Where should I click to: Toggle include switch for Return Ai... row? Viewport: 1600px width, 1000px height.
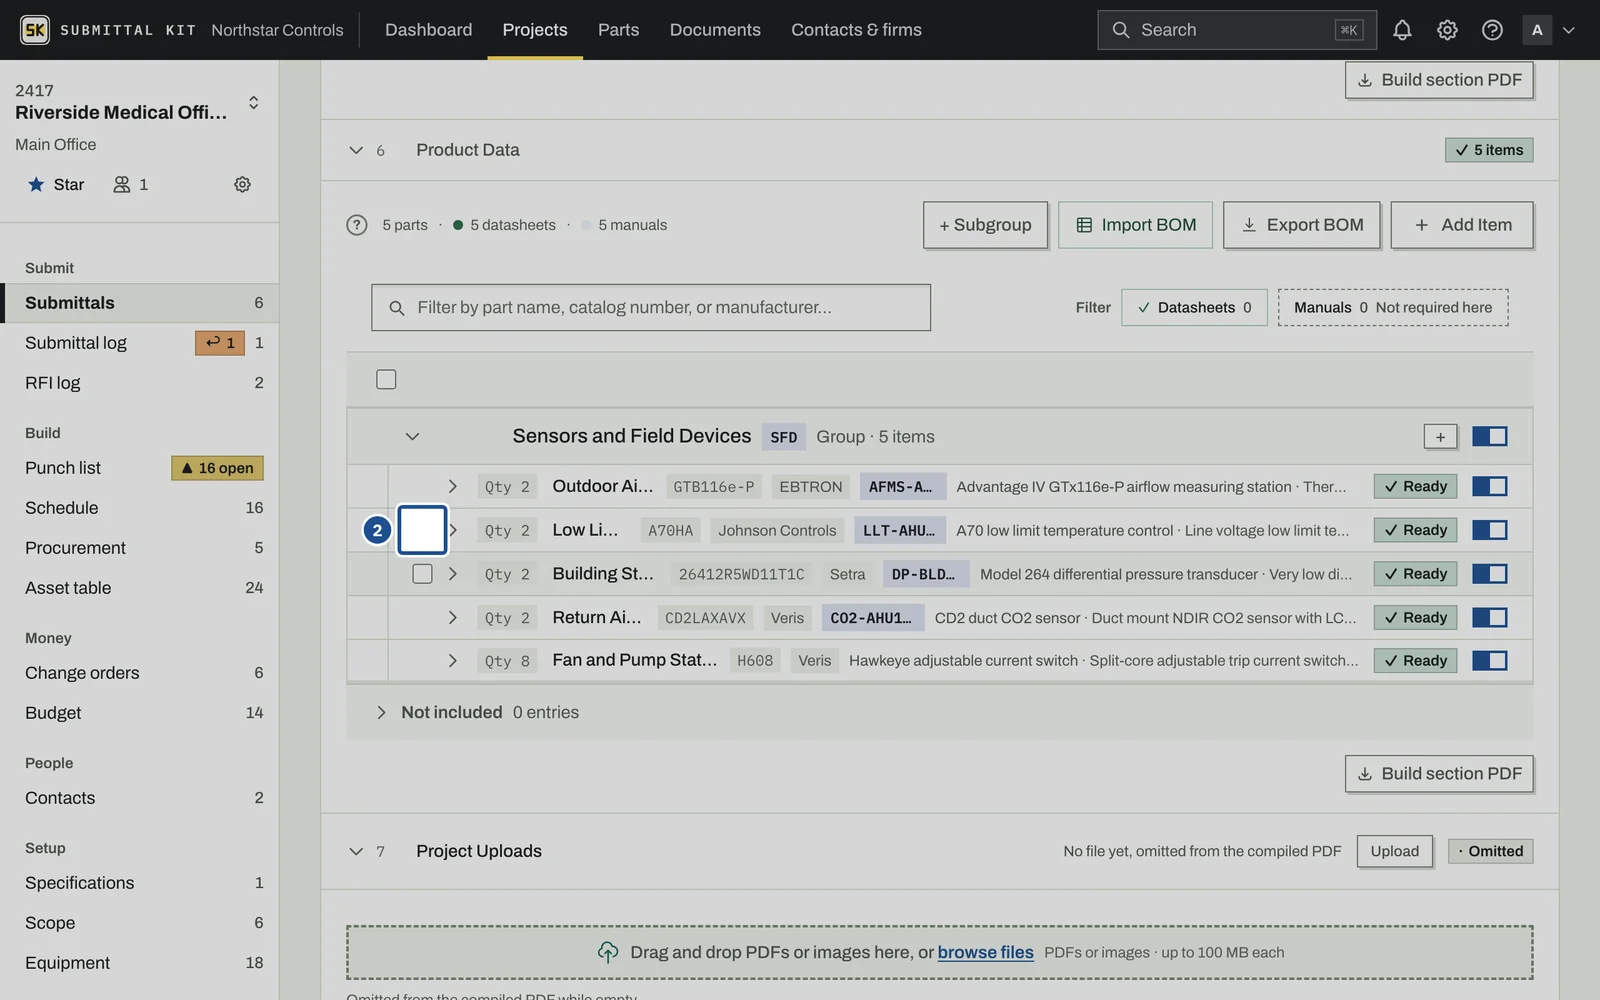[x=1489, y=618]
